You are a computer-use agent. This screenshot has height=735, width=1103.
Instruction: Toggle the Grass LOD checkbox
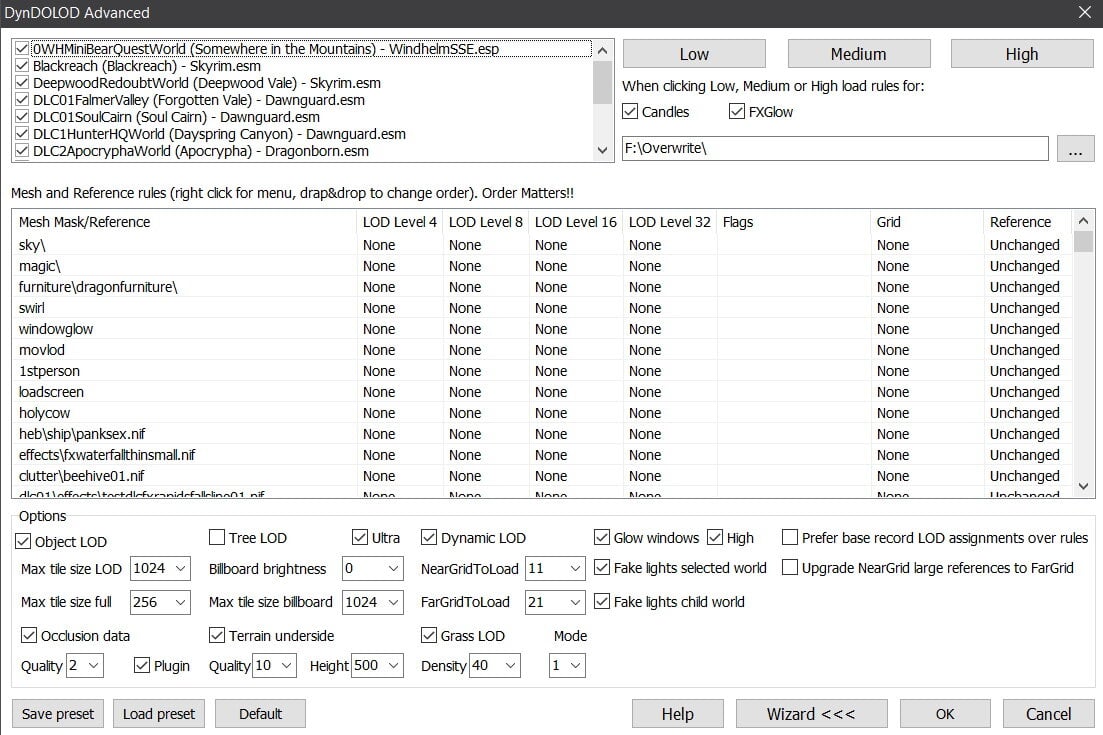pos(428,636)
